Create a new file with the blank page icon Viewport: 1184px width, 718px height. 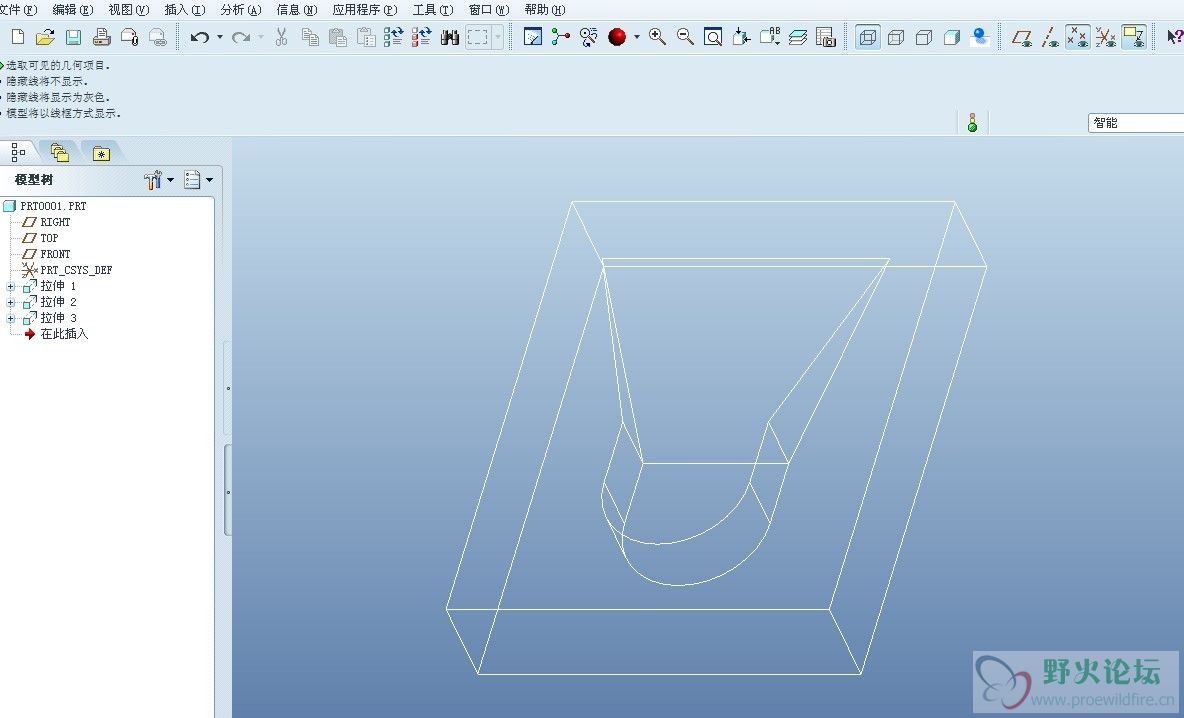(x=18, y=36)
